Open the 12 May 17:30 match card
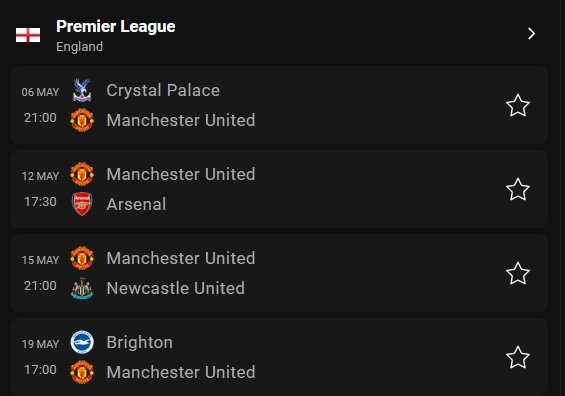Screen dimensions: 565x396 point(279,189)
